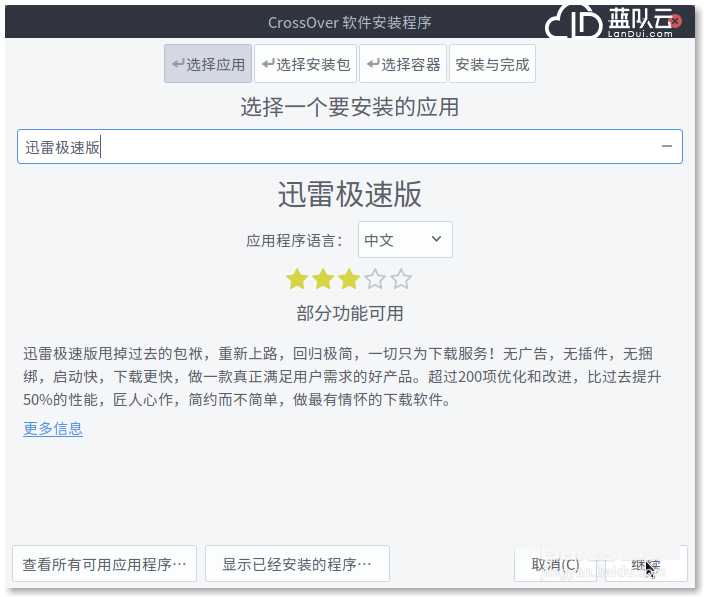The width and height of the screenshot is (704, 597).
Task: Click the 继续 button
Action: coord(646,564)
